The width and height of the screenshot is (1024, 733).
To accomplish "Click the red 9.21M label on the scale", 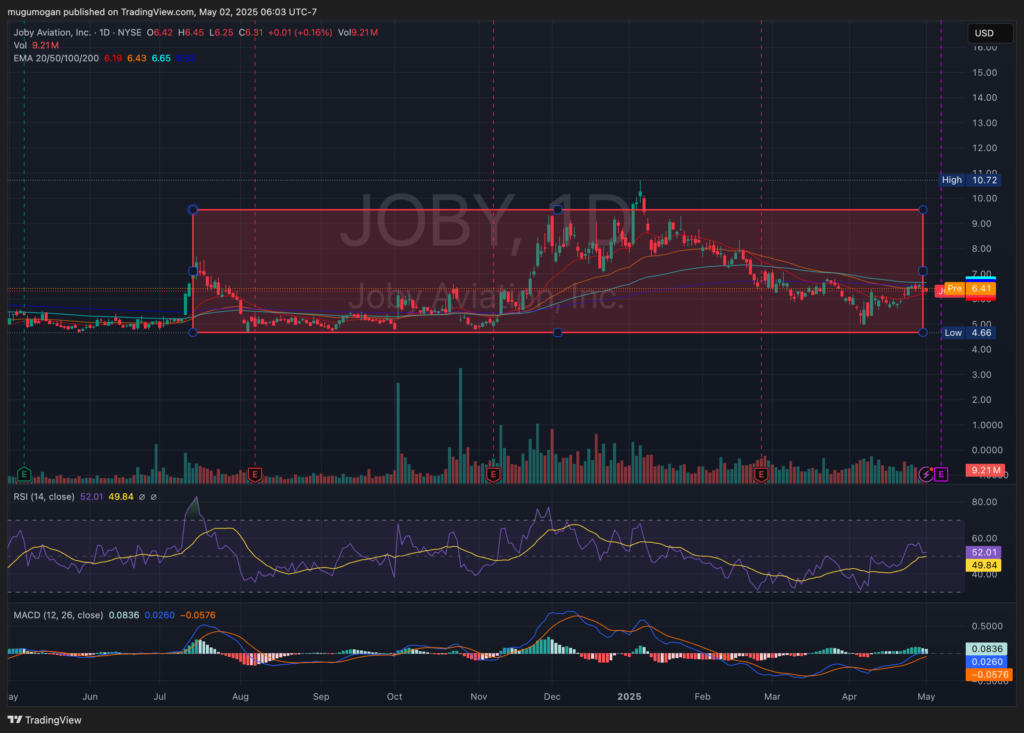I will point(985,470).
